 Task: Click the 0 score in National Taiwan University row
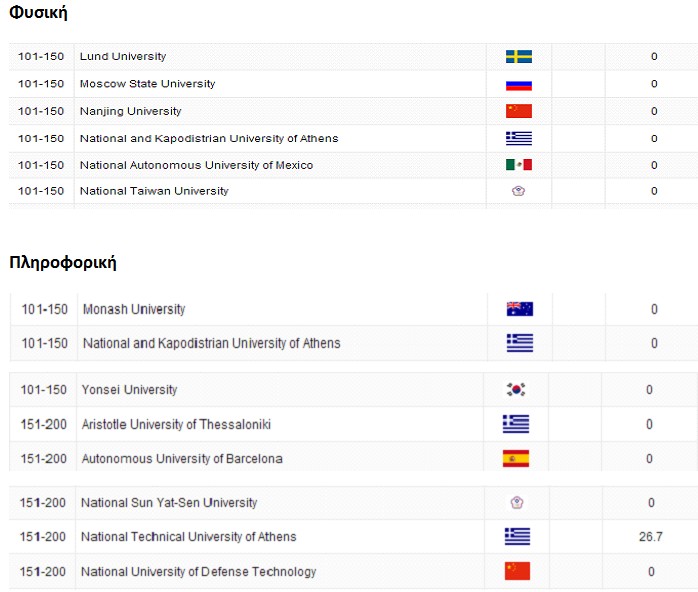[654, 191]
